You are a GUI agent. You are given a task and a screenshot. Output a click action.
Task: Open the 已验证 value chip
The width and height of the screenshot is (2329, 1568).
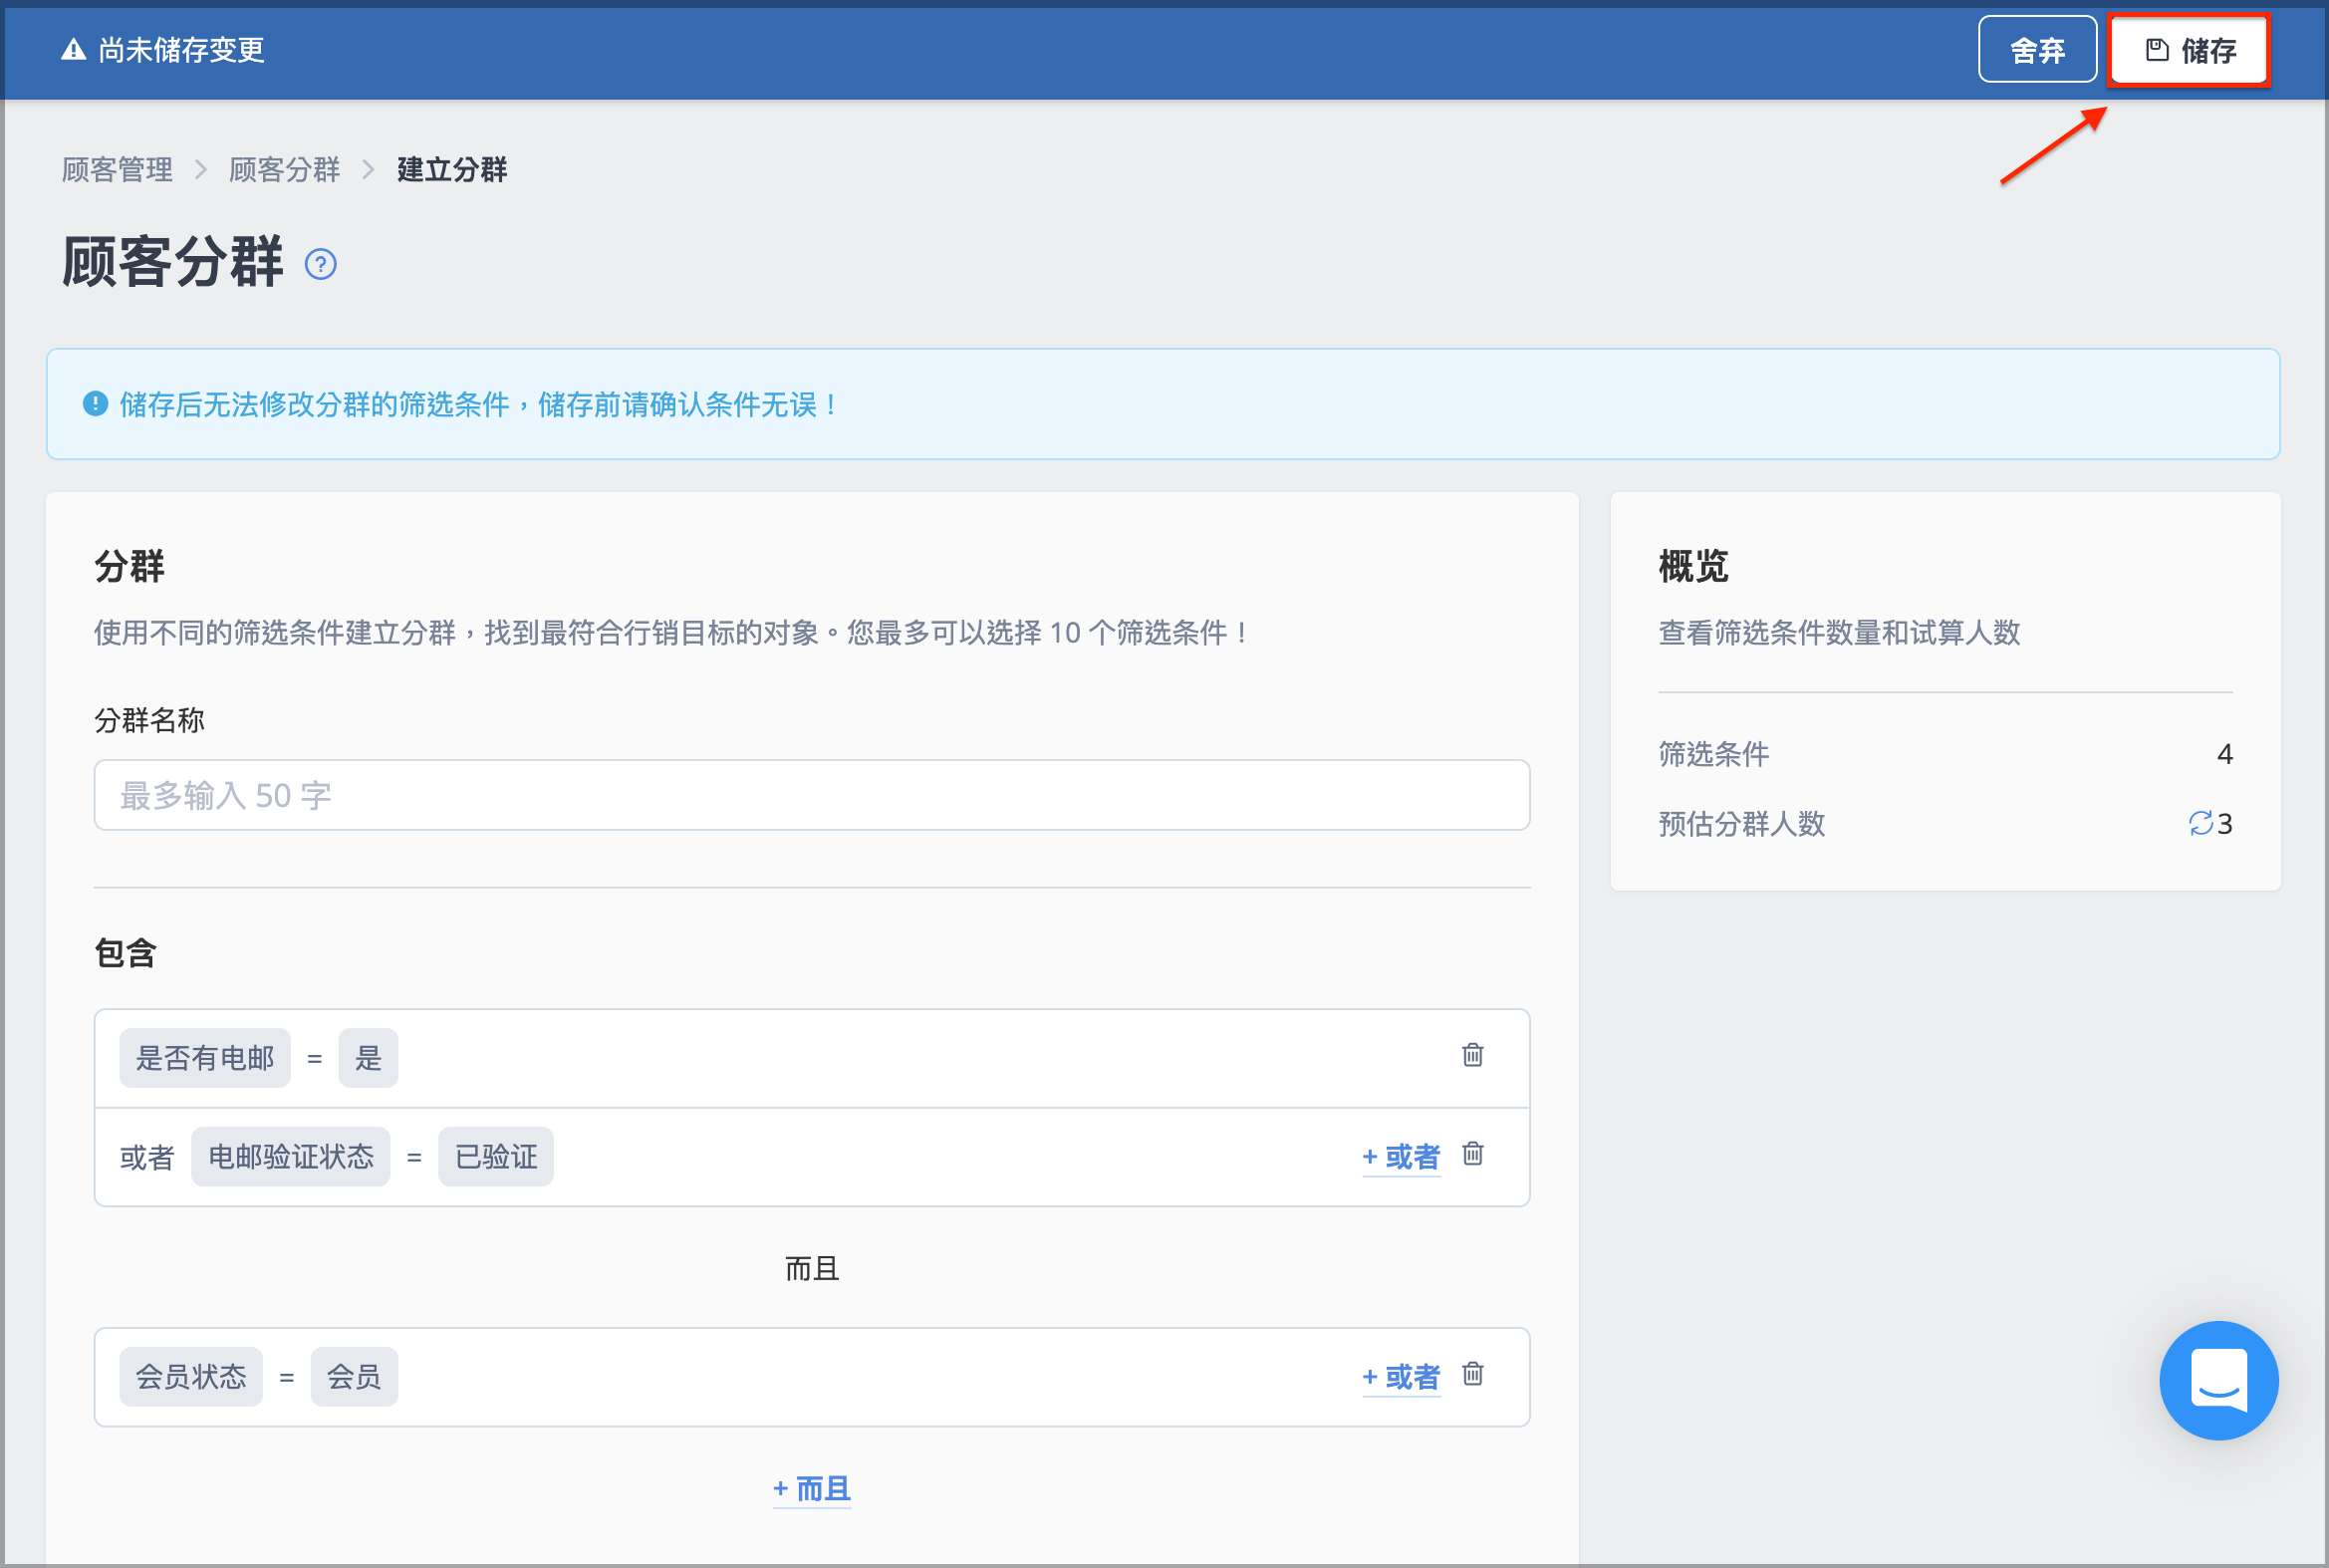coord(496,1157)
